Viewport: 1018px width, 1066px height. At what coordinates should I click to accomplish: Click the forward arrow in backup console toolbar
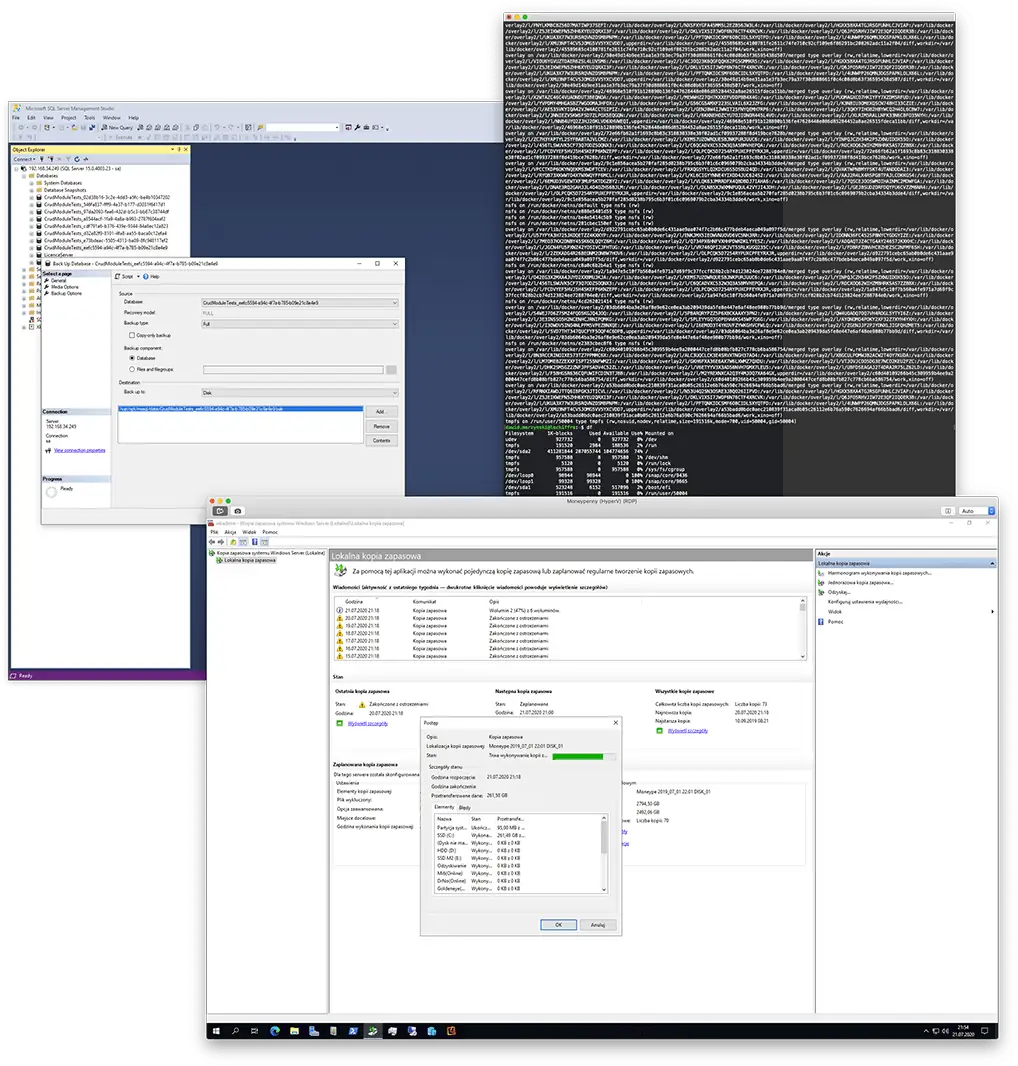coord(221,542)
